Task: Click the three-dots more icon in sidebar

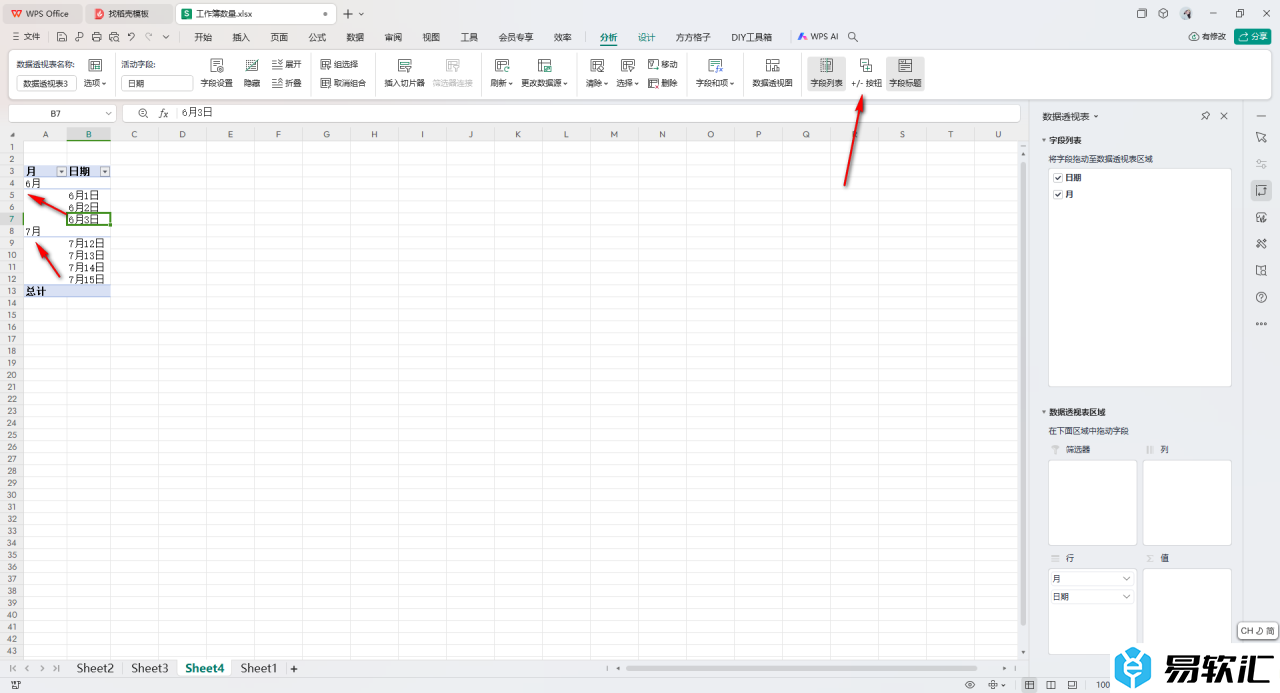Action: [x=1261, y=324]
